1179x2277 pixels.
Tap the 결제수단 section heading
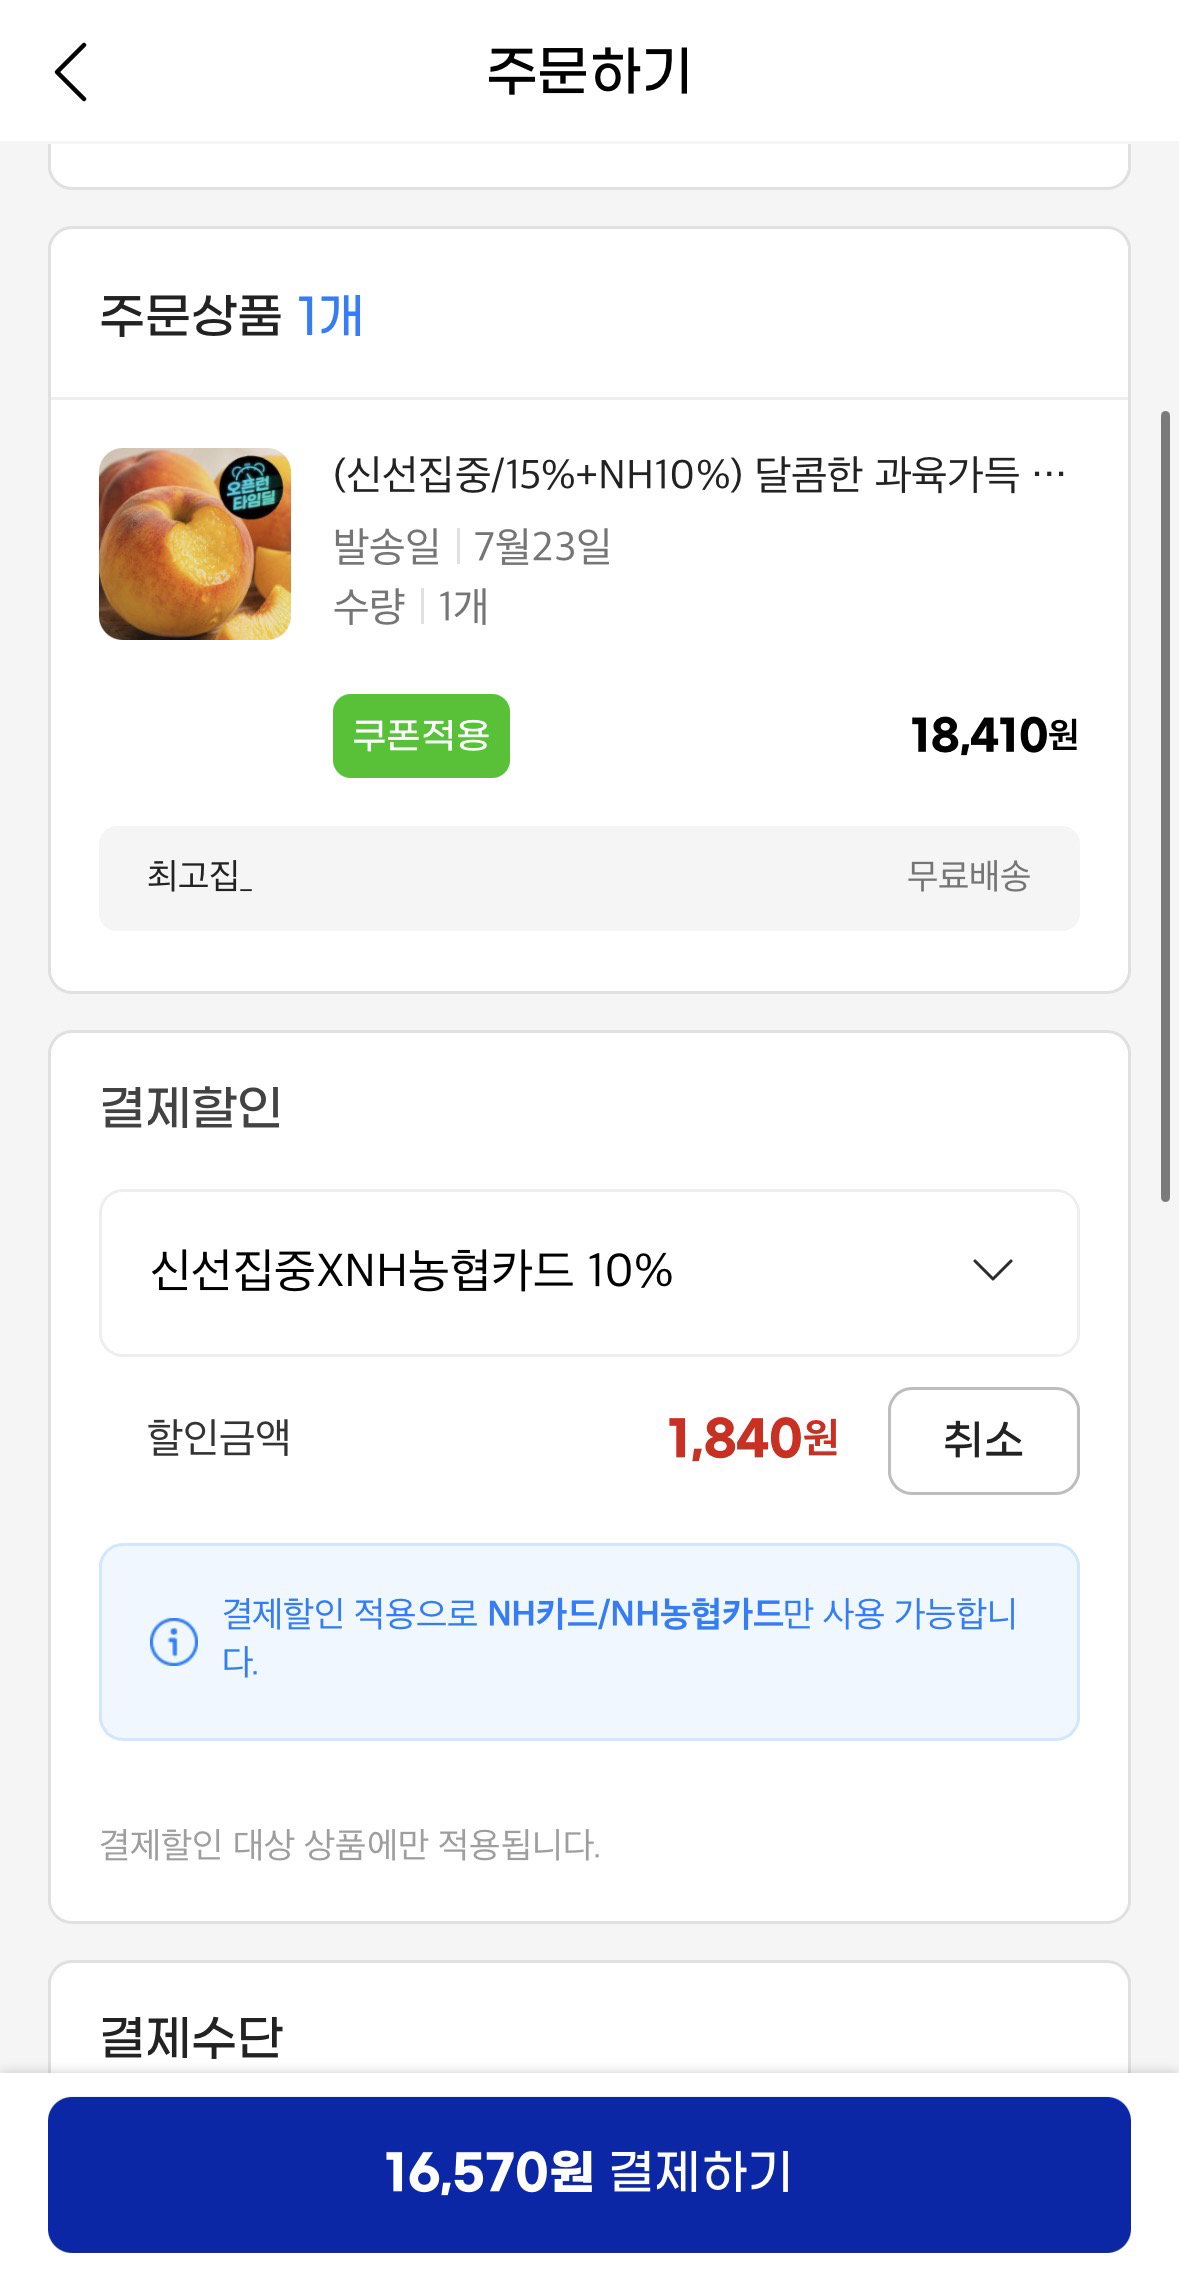[192, 2036]
